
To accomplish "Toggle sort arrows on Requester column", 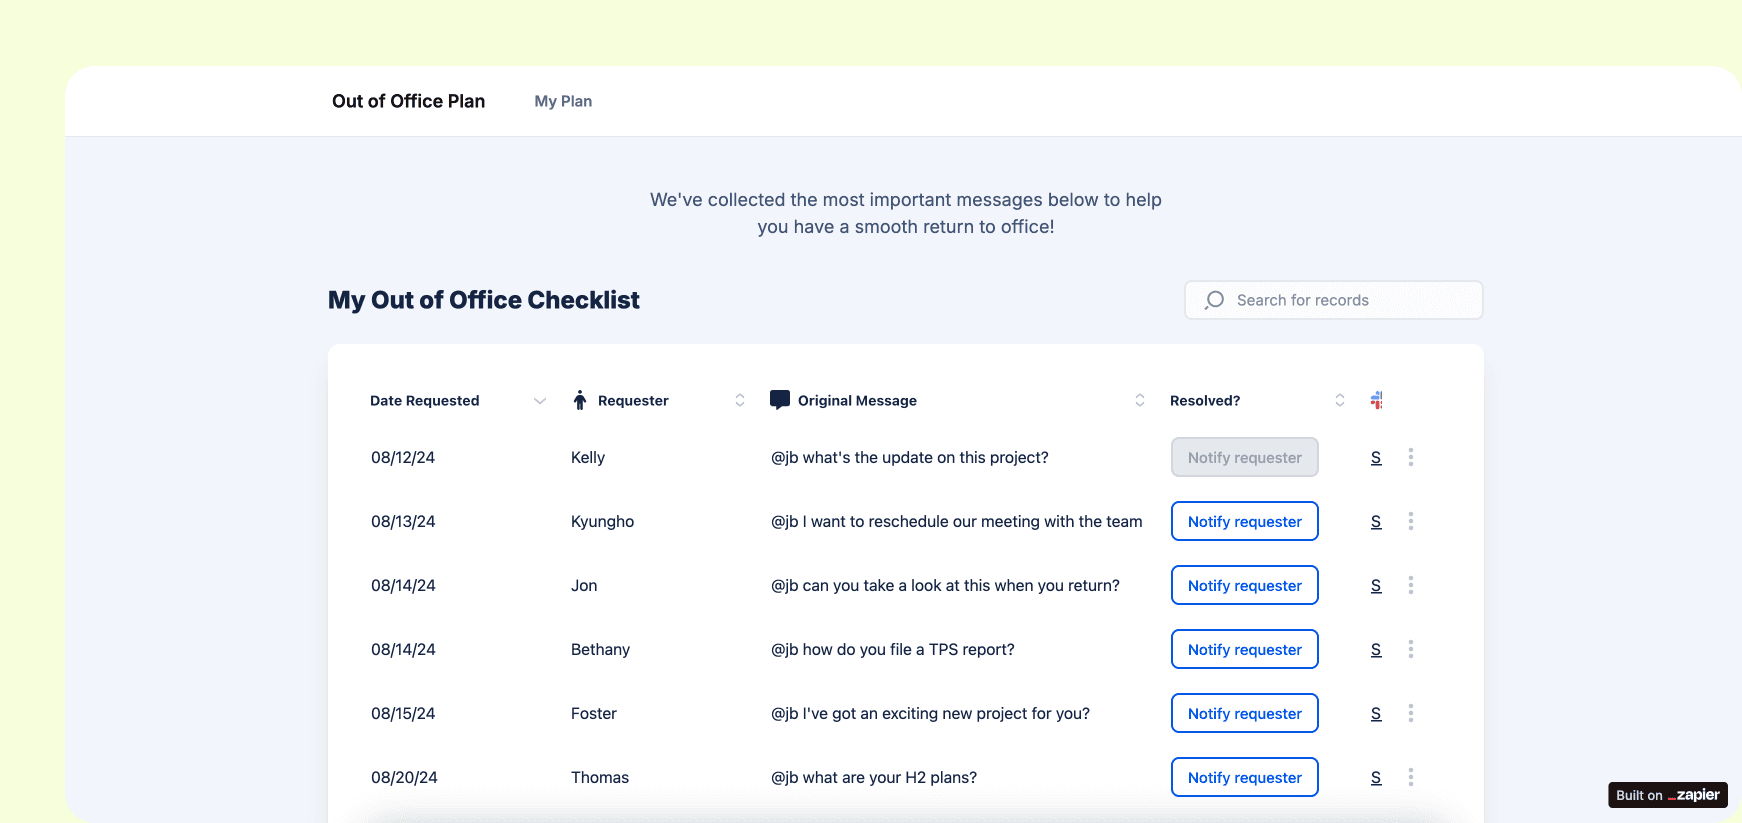I will pyautogui.click(x=740, y=400).
